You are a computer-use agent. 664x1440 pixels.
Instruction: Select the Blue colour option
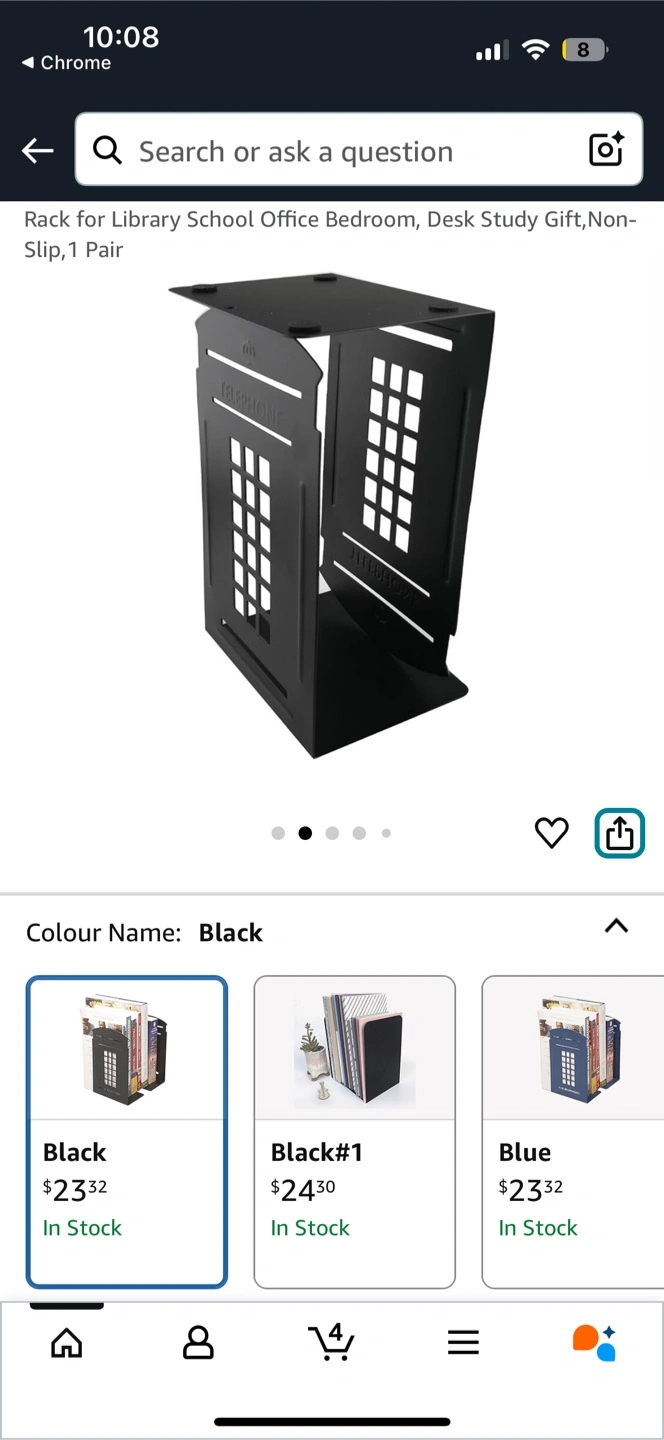click(573, 1132)
